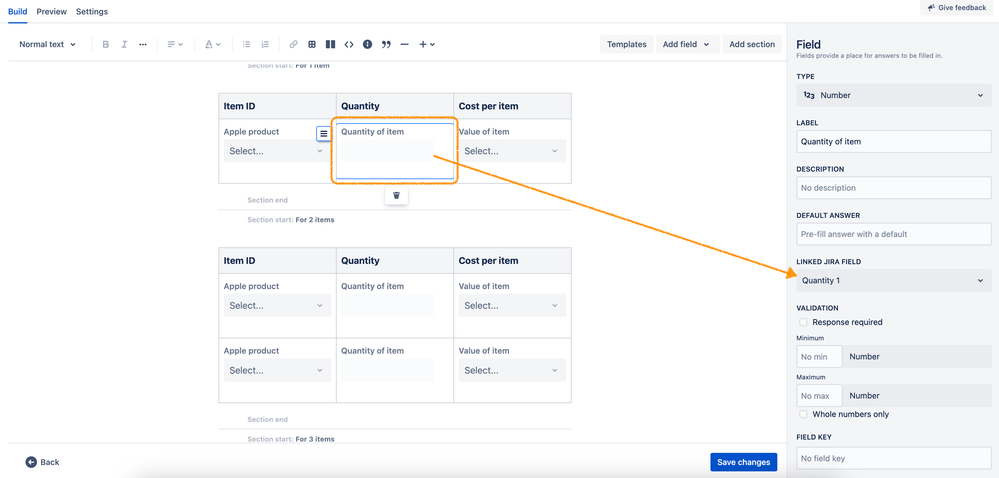Open the Linked Jira field dropdown
Screen dimensions: 999x478
point(894,280)
